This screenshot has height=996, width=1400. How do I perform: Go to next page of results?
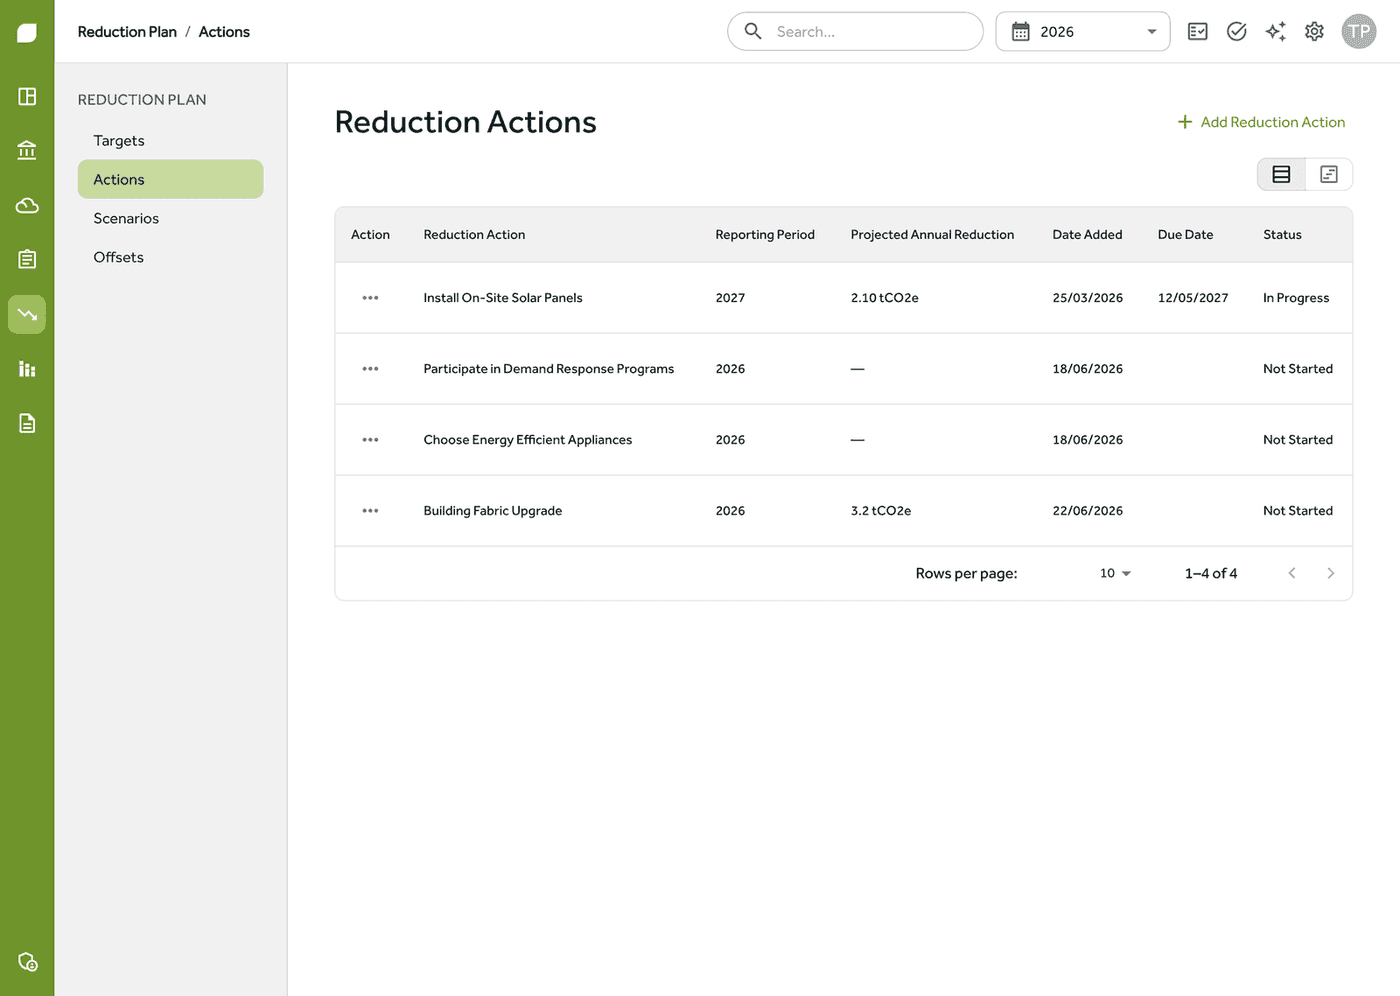(1330, 573)
